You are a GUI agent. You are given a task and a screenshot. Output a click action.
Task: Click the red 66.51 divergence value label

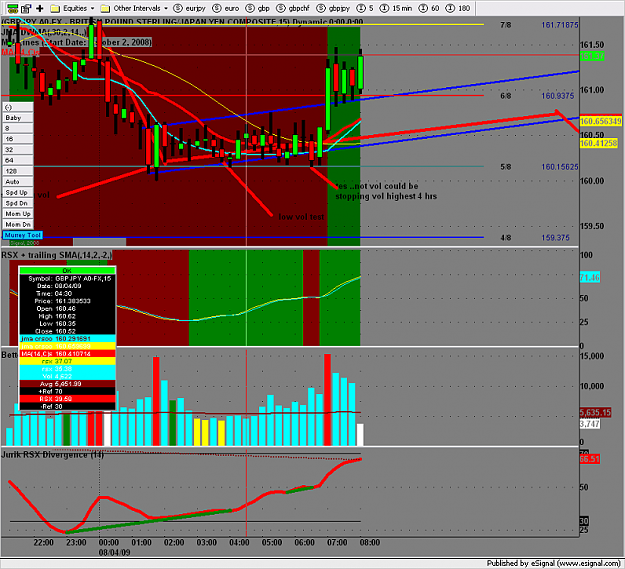coord(590,459)
